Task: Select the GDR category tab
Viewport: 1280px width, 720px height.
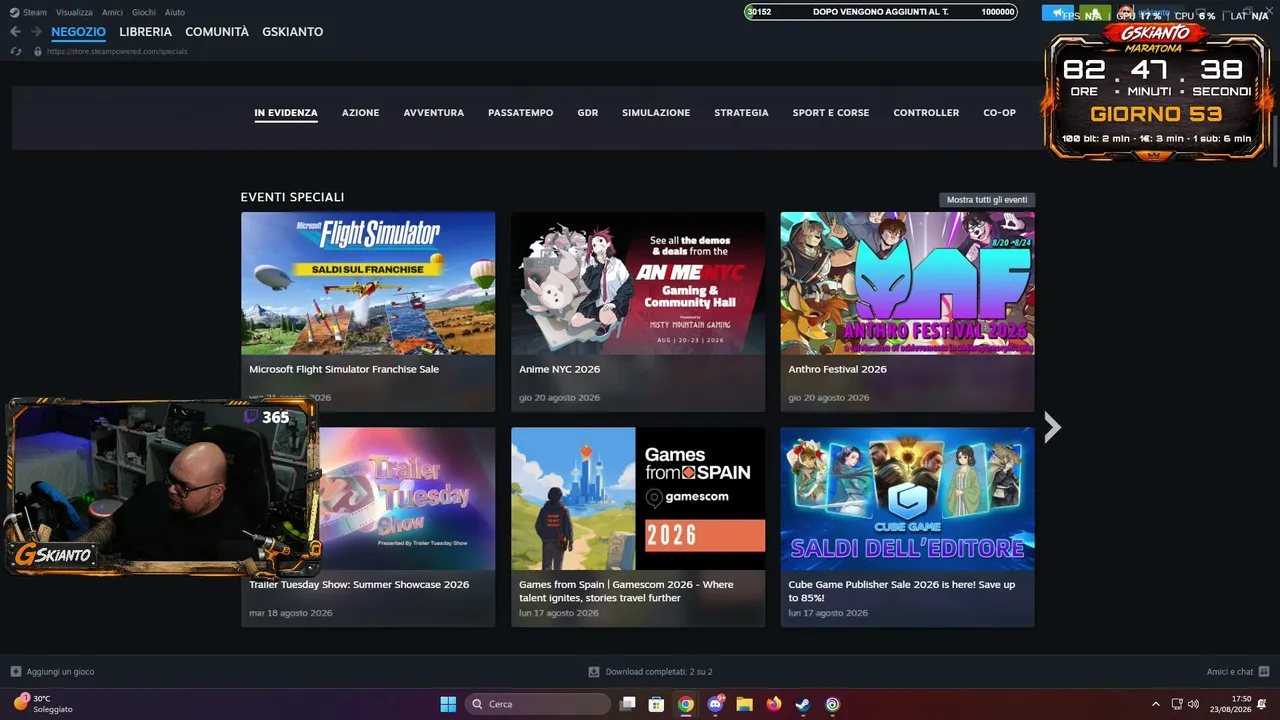Action: [588, 113]
